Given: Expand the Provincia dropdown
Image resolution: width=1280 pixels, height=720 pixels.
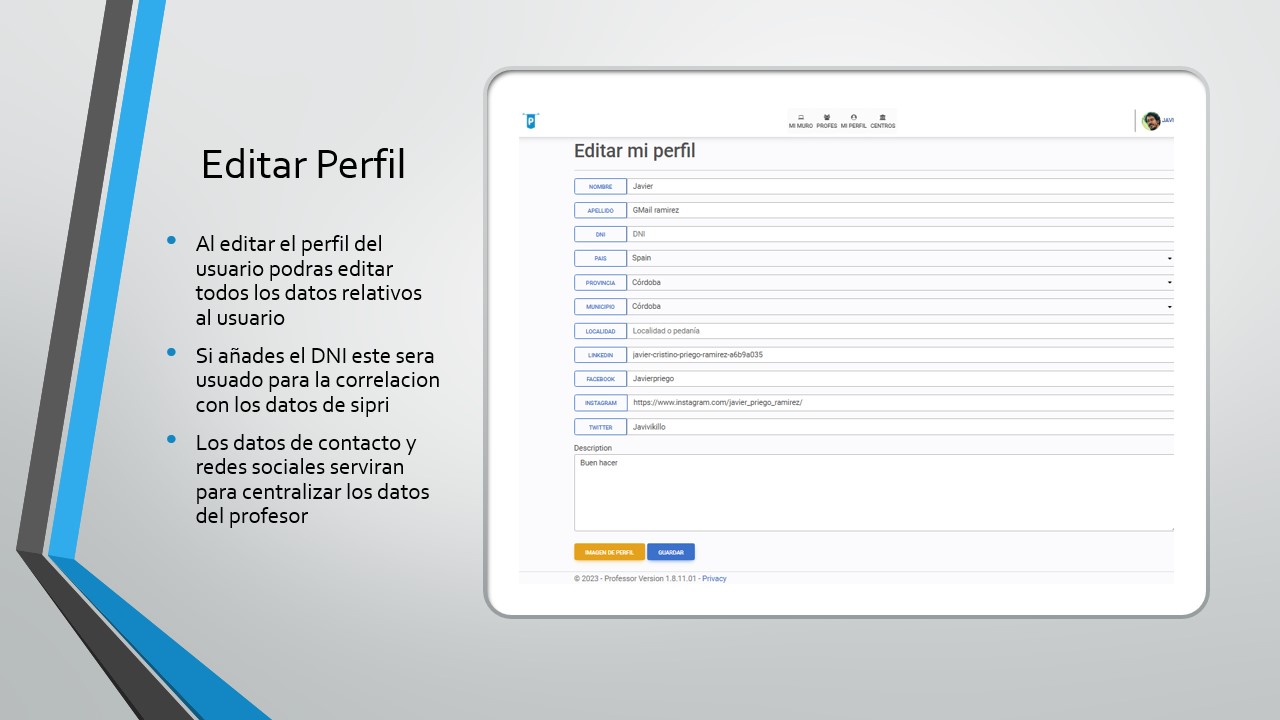Looking at the screenshot, I should (x=900, y=282).
